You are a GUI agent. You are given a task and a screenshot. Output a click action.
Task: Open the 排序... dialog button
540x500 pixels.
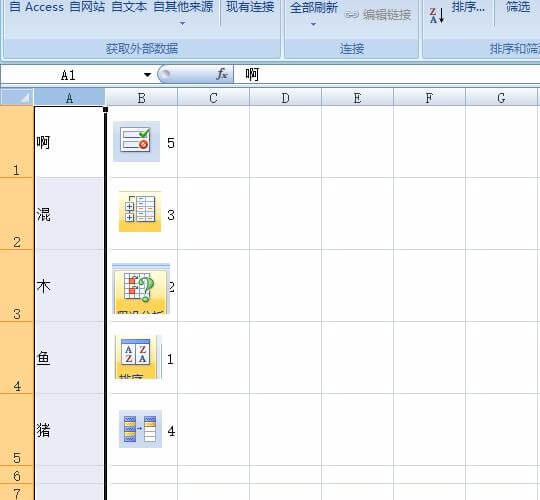[x=468, y=7]
